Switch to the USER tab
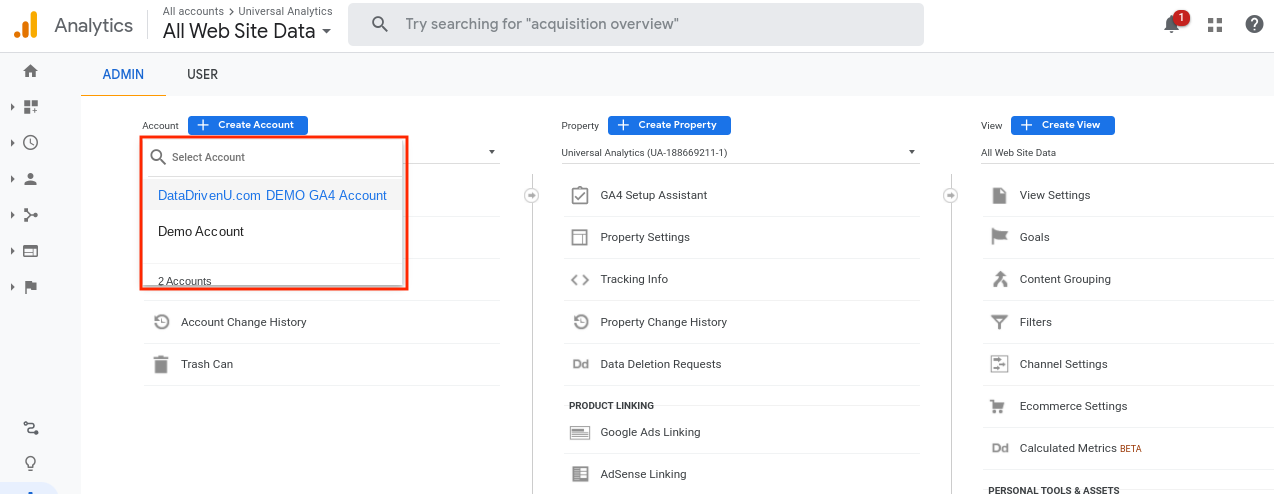The width and height of the screenshot is (1274, 494). [202, 75]
